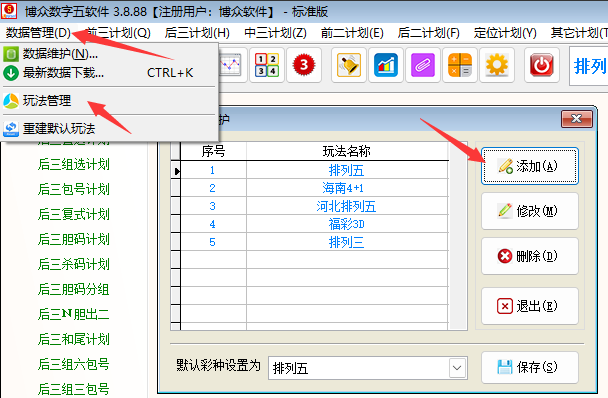
Task: Expand the 默认彩种设置为 dropdown
Action: [x=457, y=368]
